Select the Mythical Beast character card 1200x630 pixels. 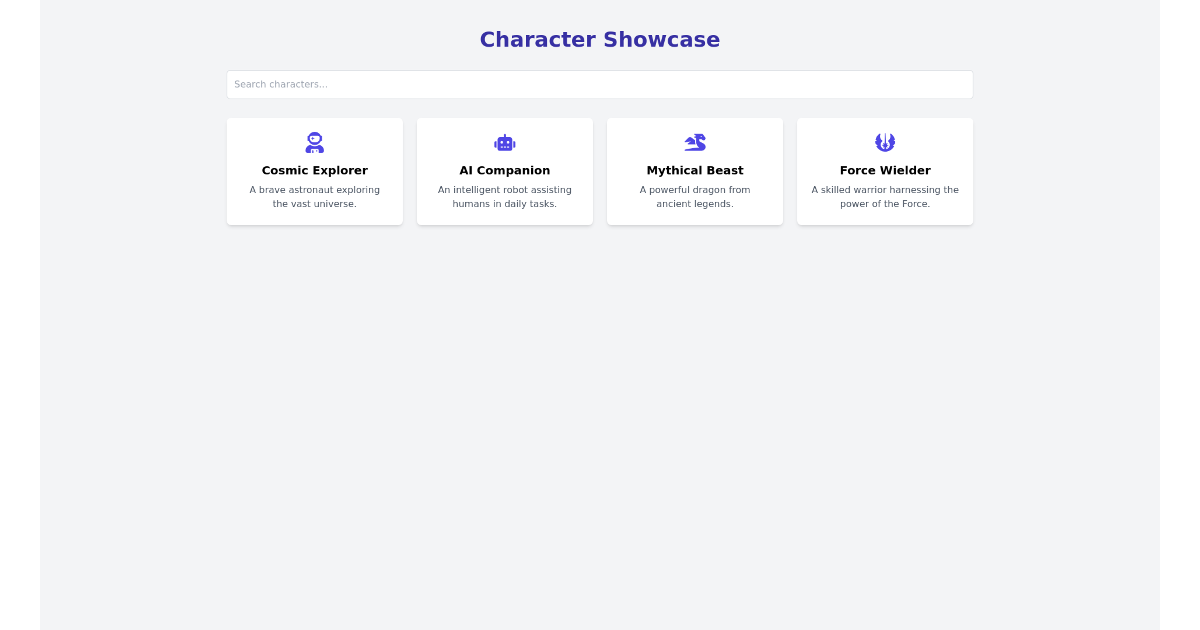(695, 171)
